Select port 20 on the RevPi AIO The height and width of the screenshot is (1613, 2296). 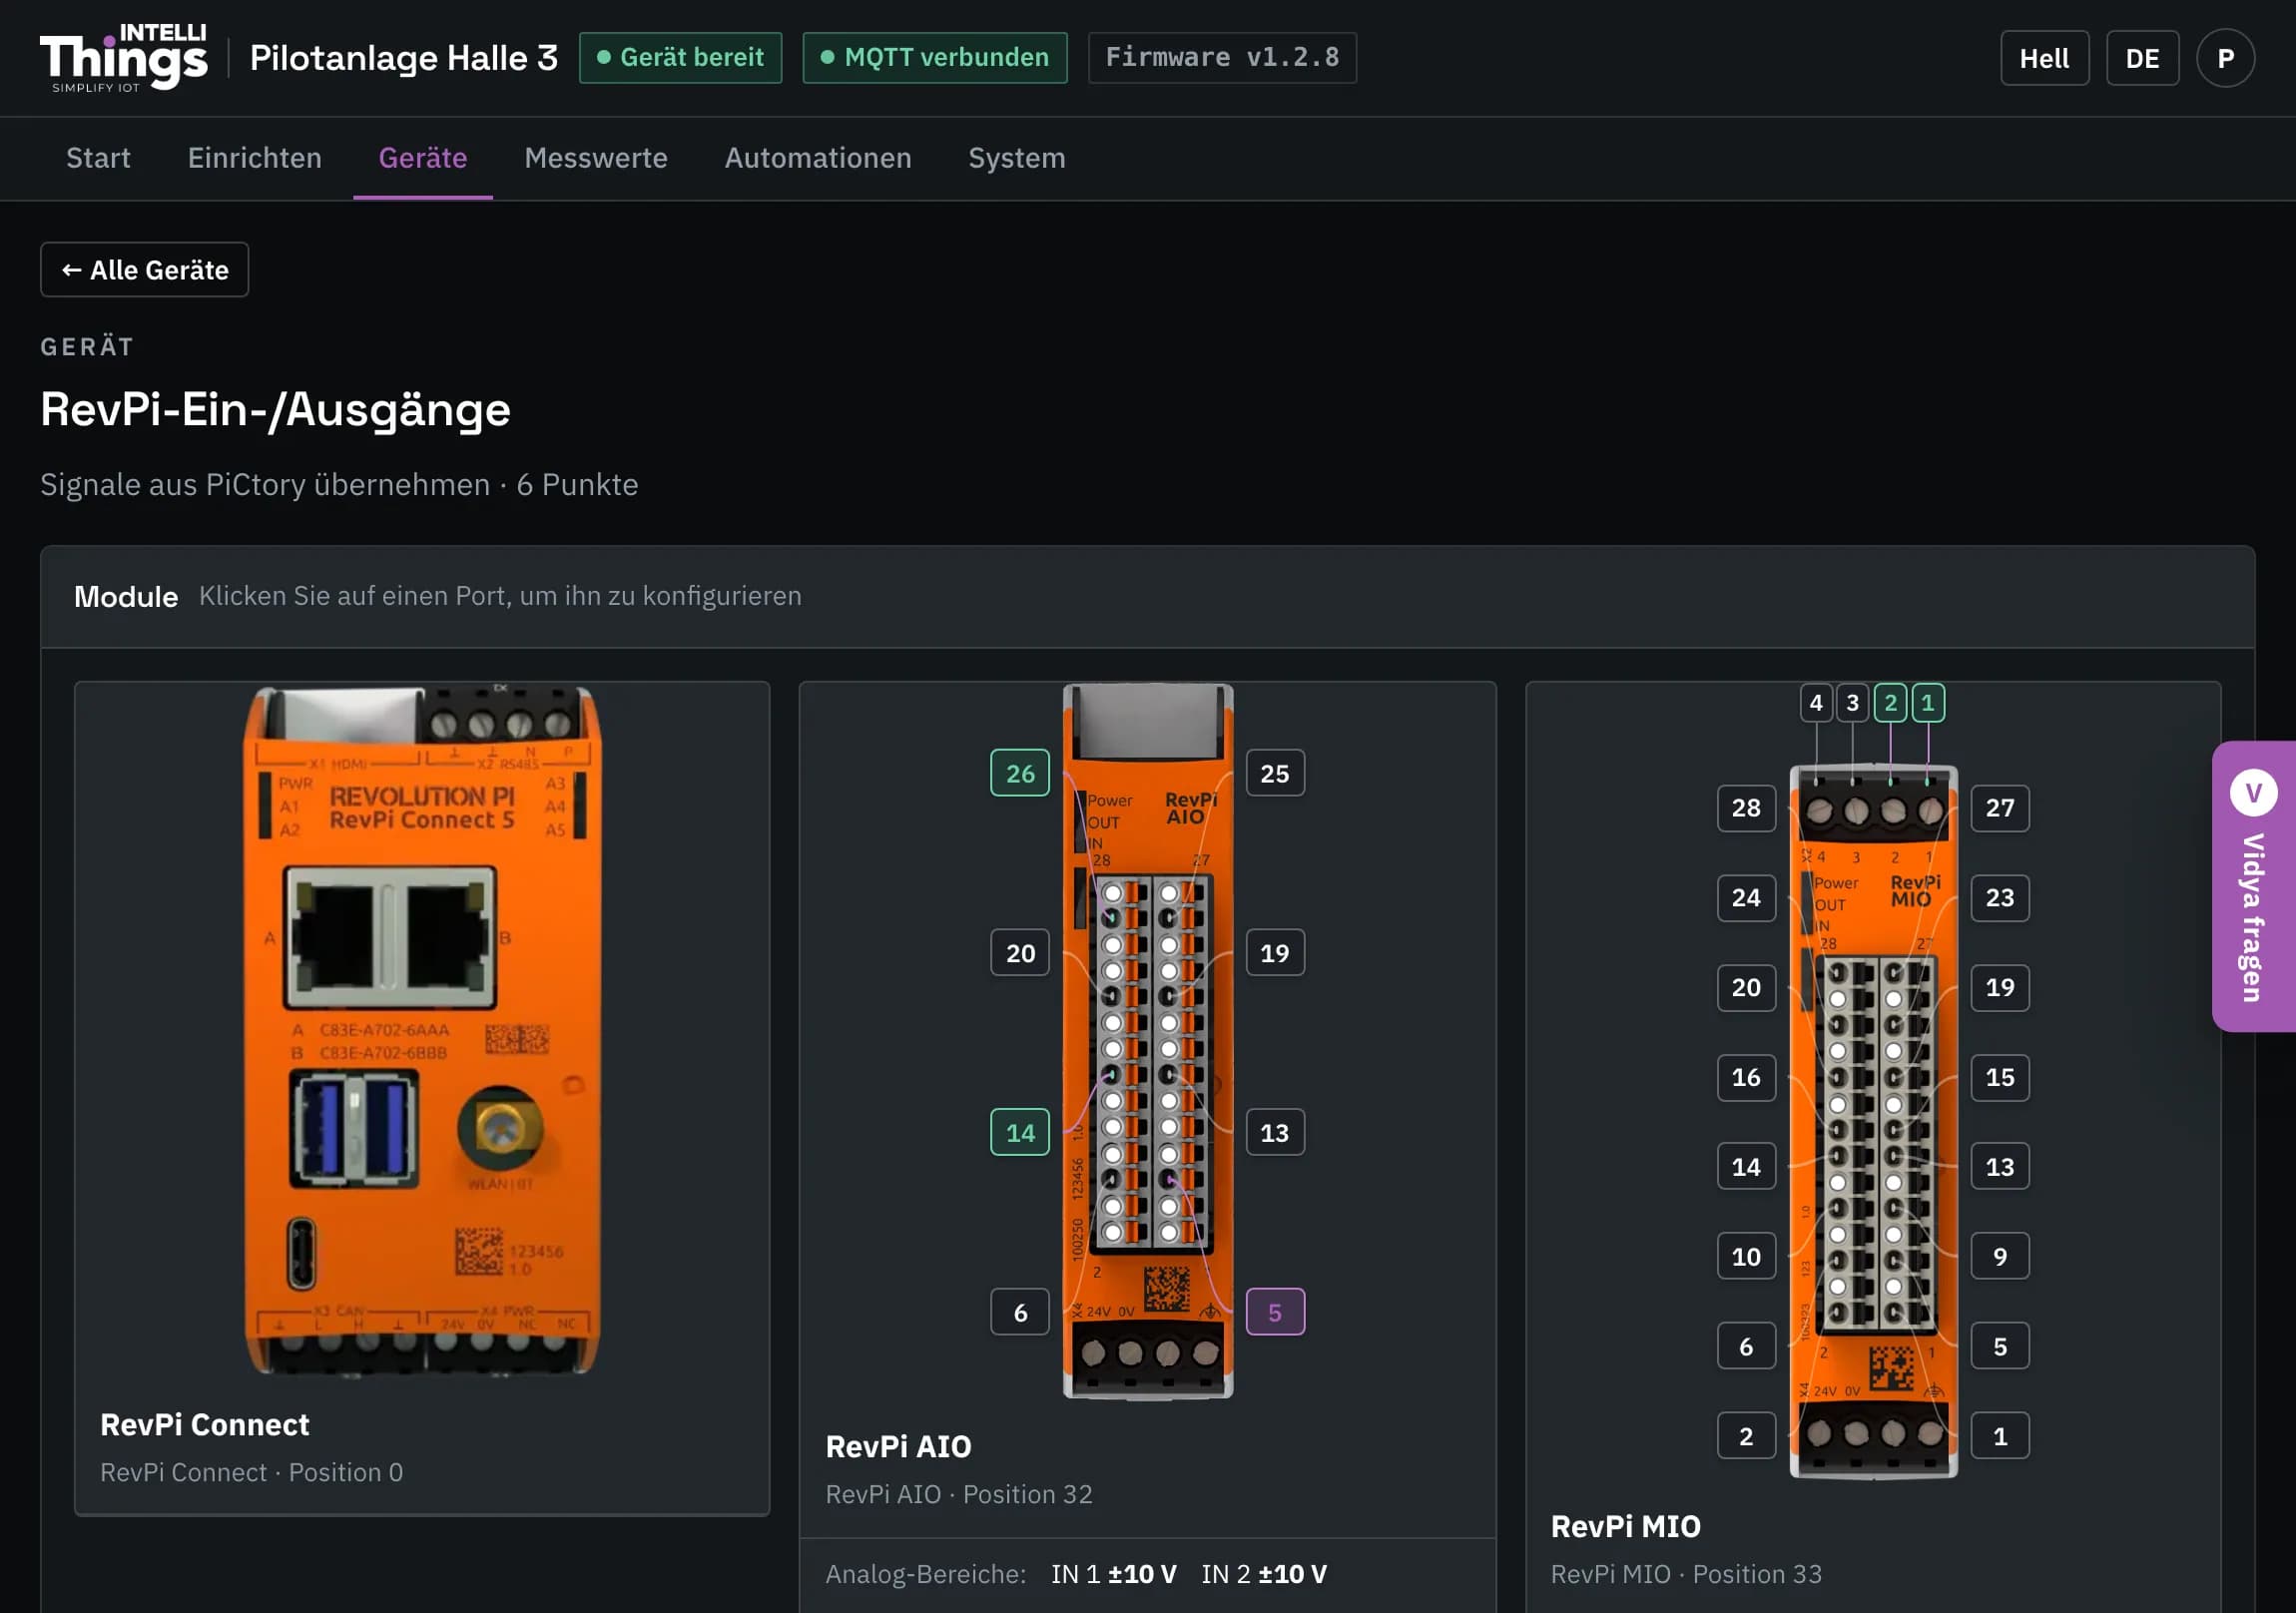click(x=1020, y=953)
